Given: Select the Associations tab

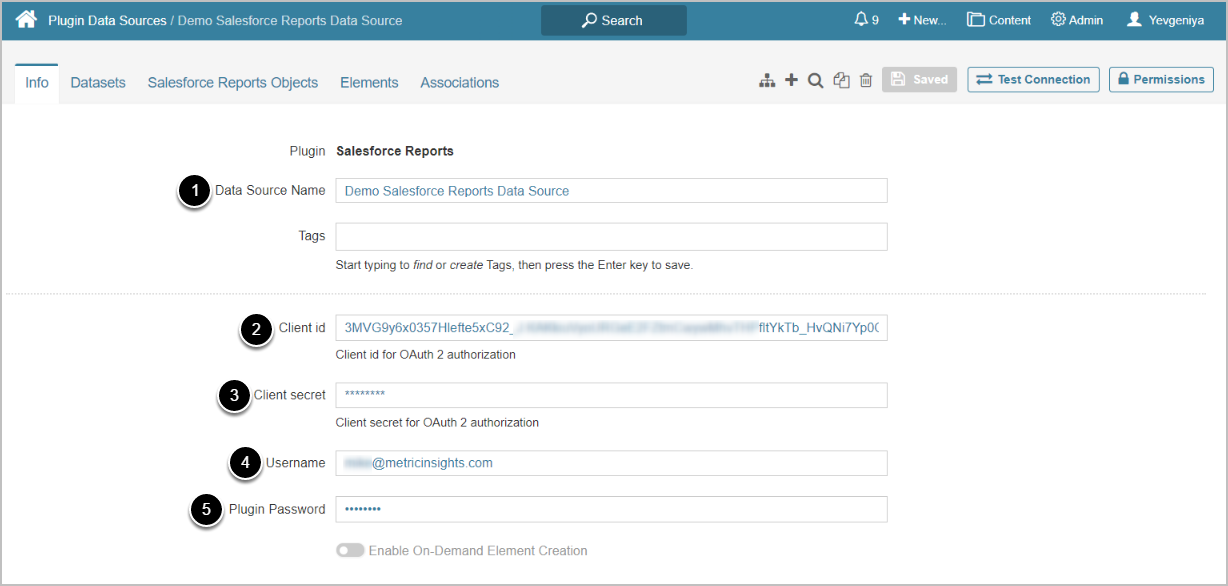Looking at the screenshot, I should (x=459, y=83).
